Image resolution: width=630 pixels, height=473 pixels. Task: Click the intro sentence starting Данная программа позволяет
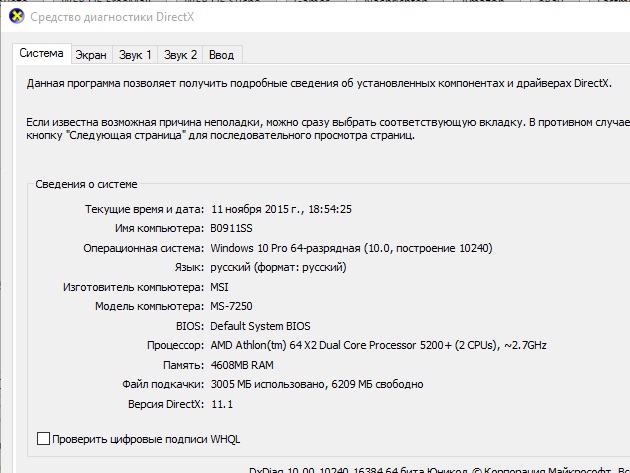pyautogui.click(x=319, y=84)
